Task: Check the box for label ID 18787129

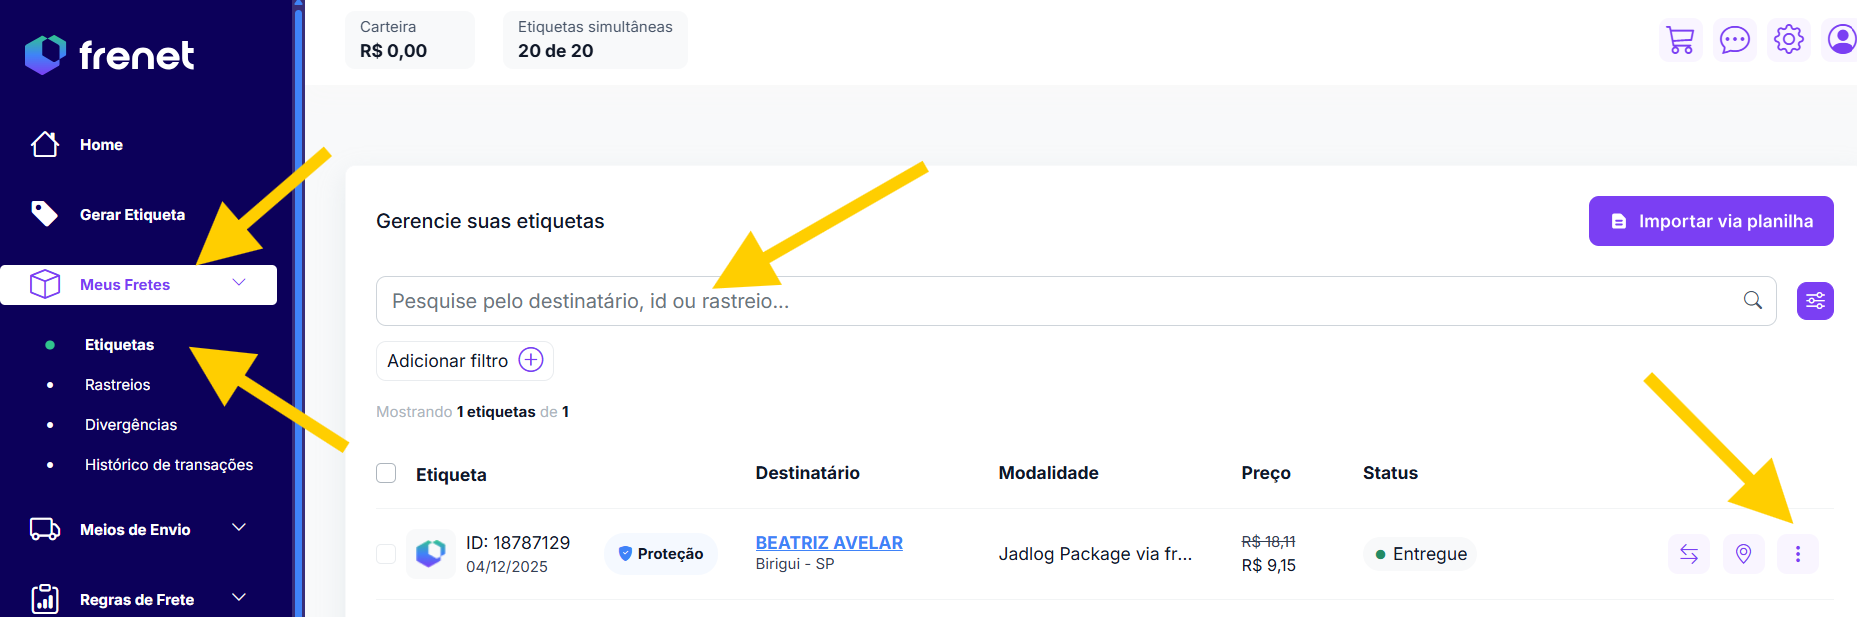Action: coord(386,554)
